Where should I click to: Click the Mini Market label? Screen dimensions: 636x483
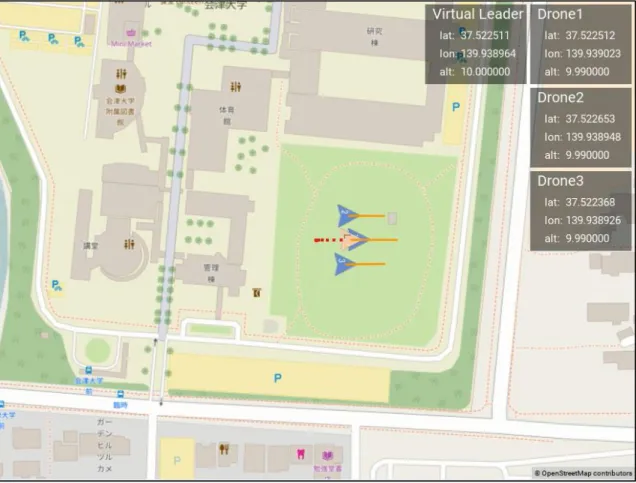(x=131, y=44)
